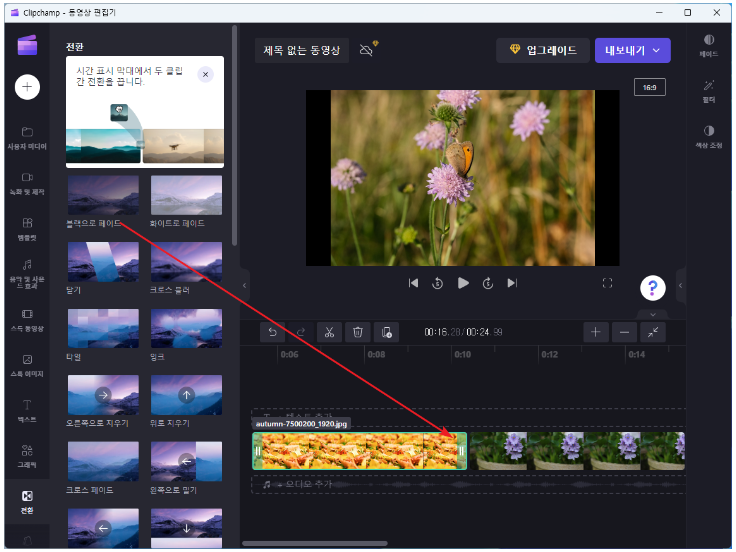The width and height of the screenshot is (736, 552).
Task: Enter fullscreen preview mode
Action: tap(607, 283)
